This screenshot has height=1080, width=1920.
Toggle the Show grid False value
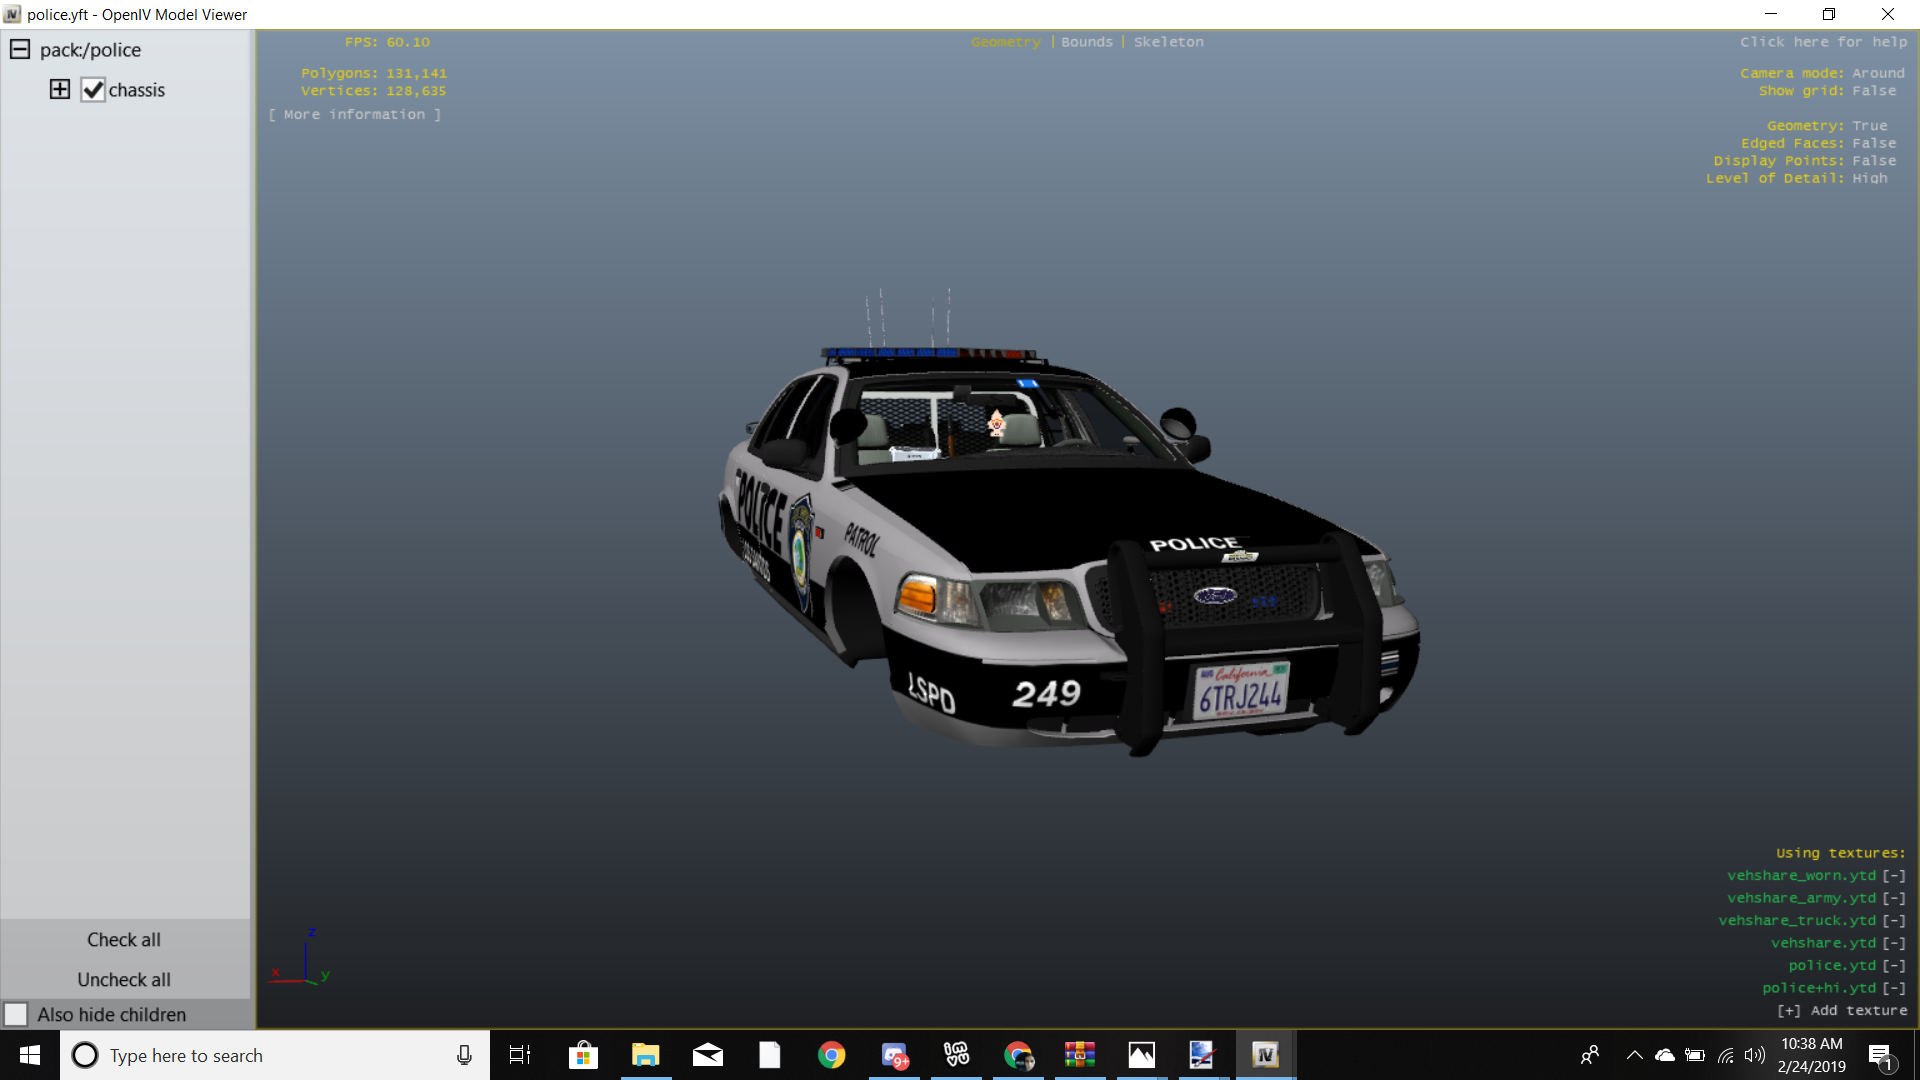point(1873,91)
